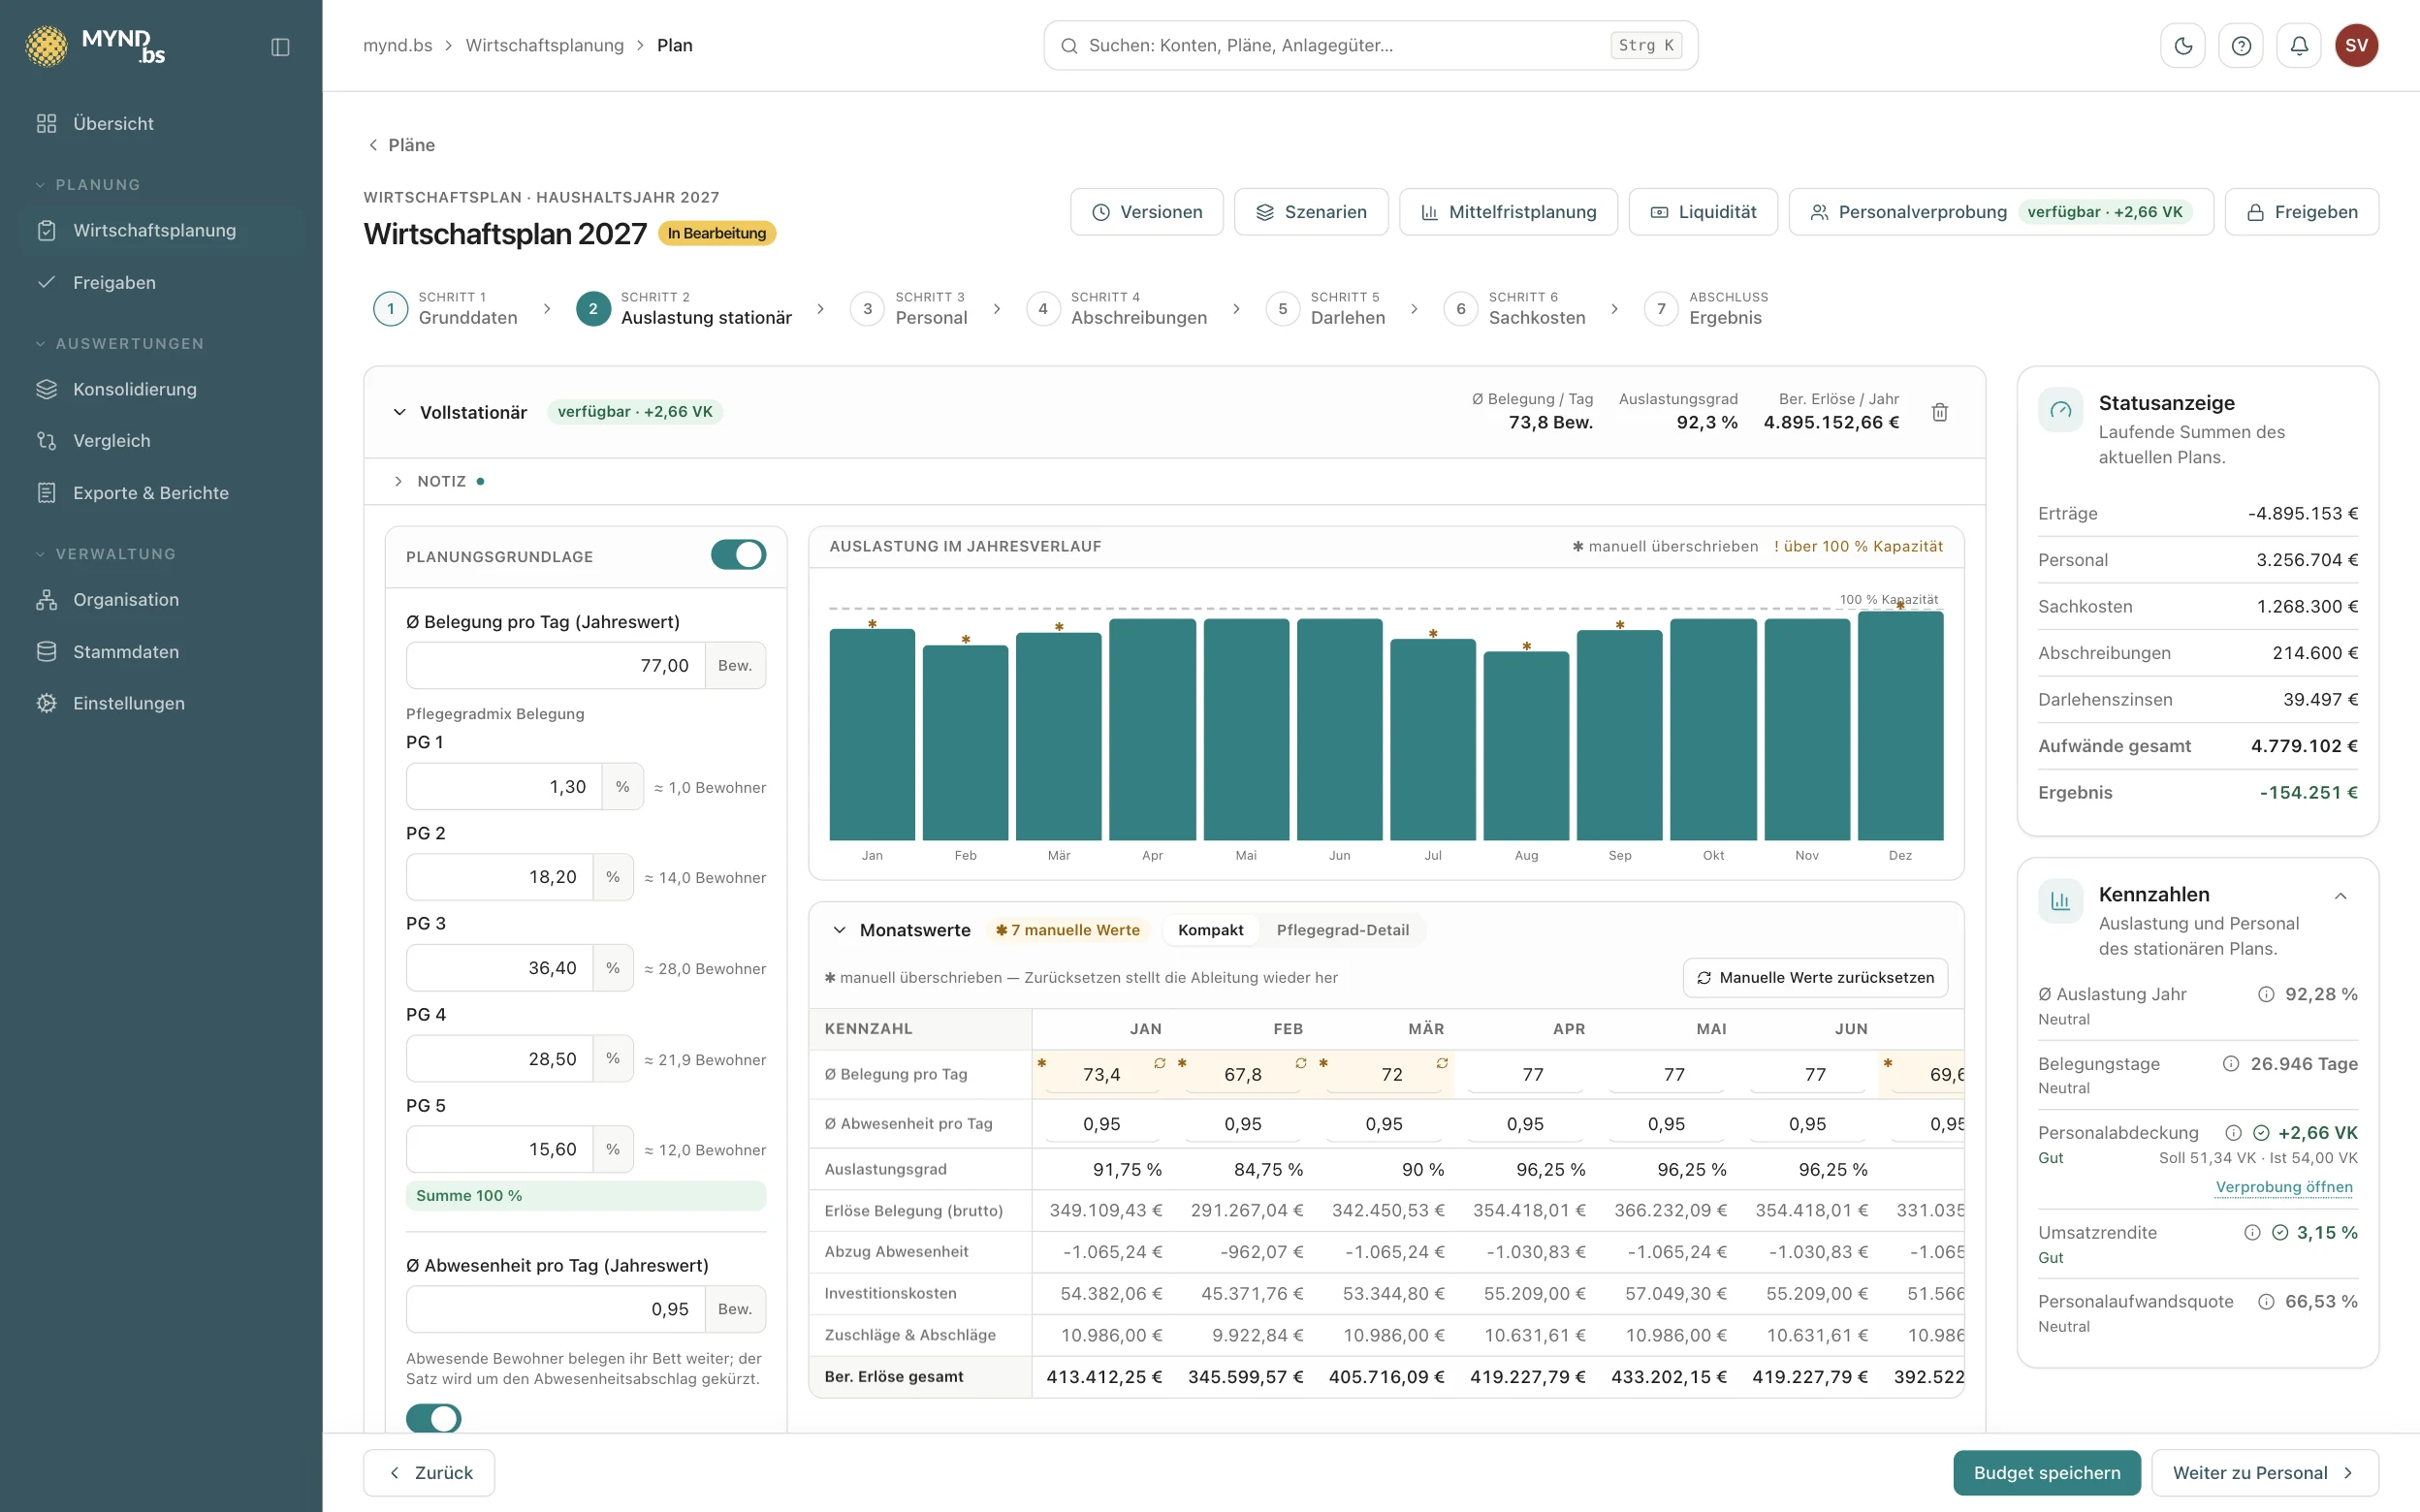This screenshot has height=1512, width=2420.
Task: Reset manual Mär value refresh icon
Action: point(1442,1063)
